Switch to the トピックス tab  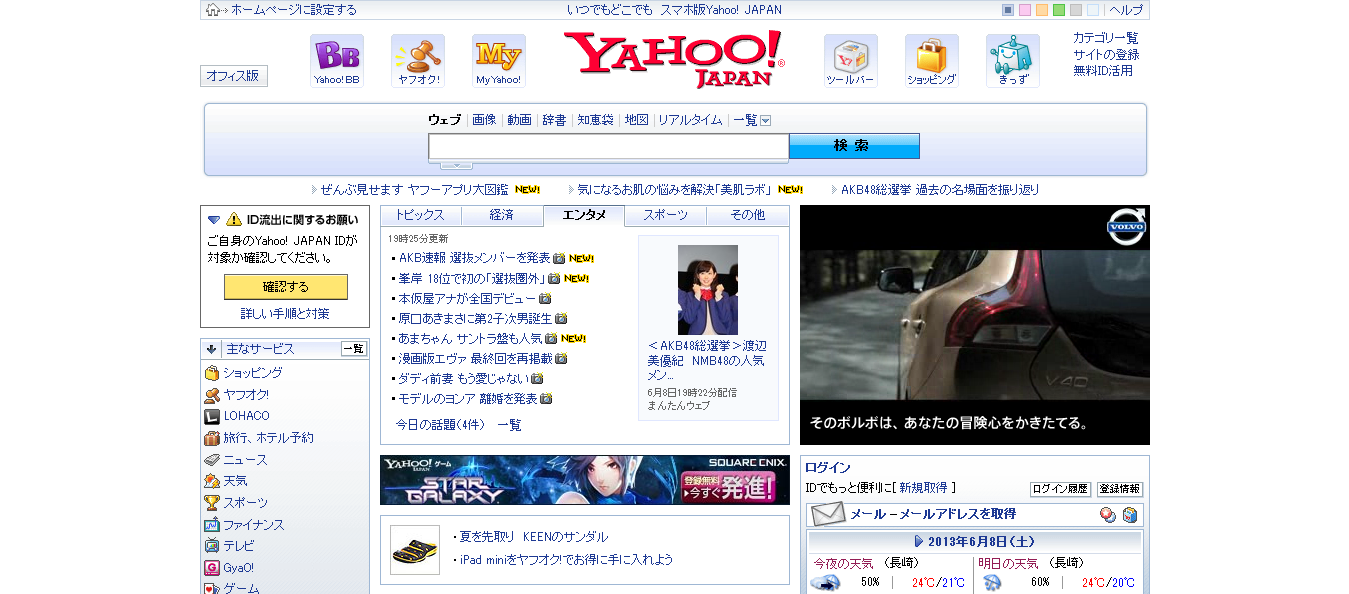point(420,215)
